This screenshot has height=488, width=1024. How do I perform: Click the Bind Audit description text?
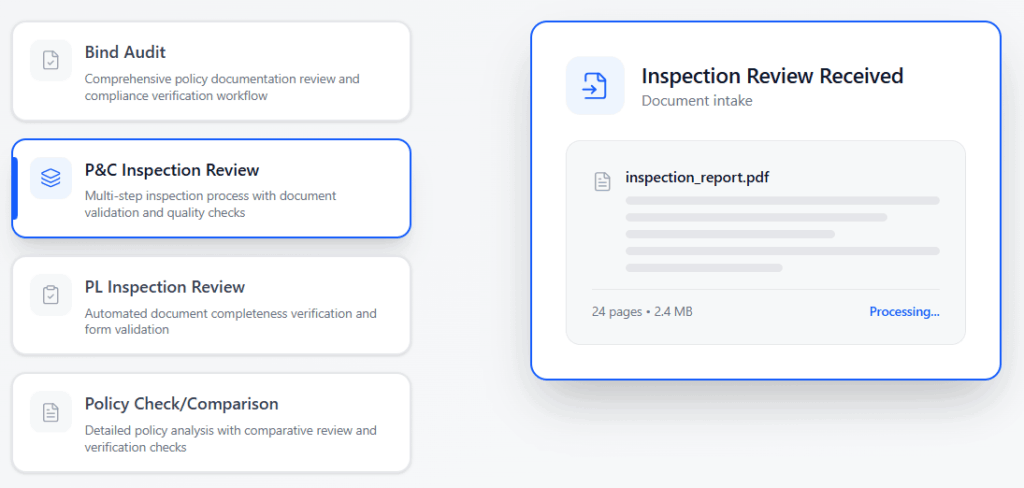pyautogui.click(x=222, y=87)
